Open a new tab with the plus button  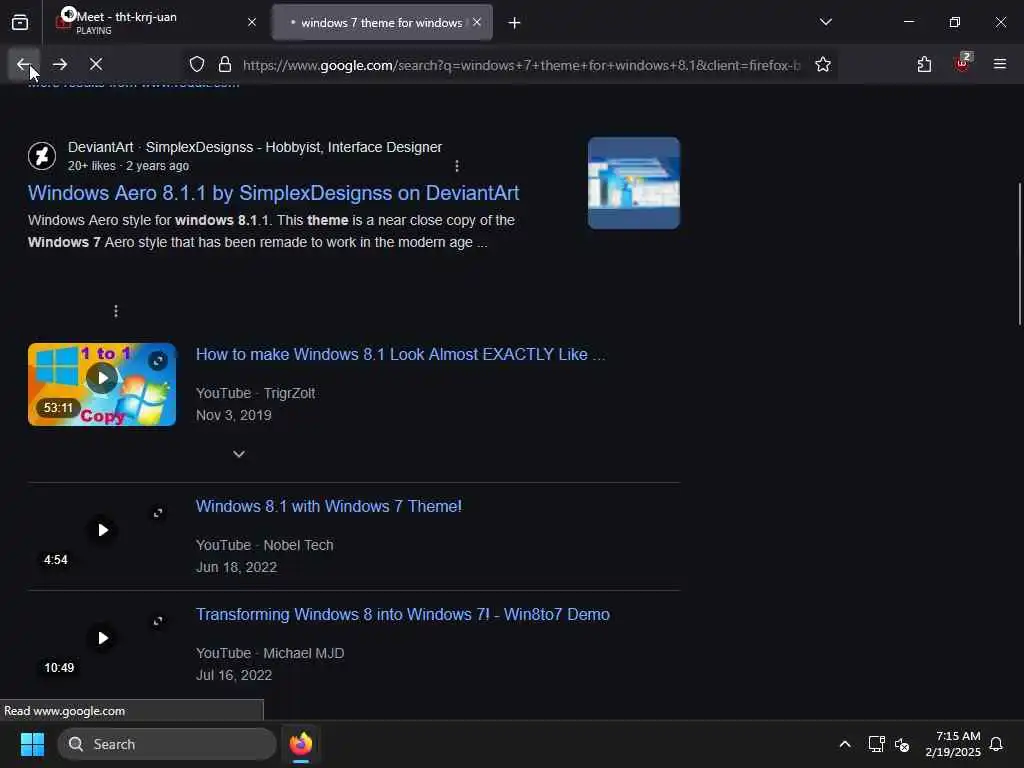[x=515, y=23]
